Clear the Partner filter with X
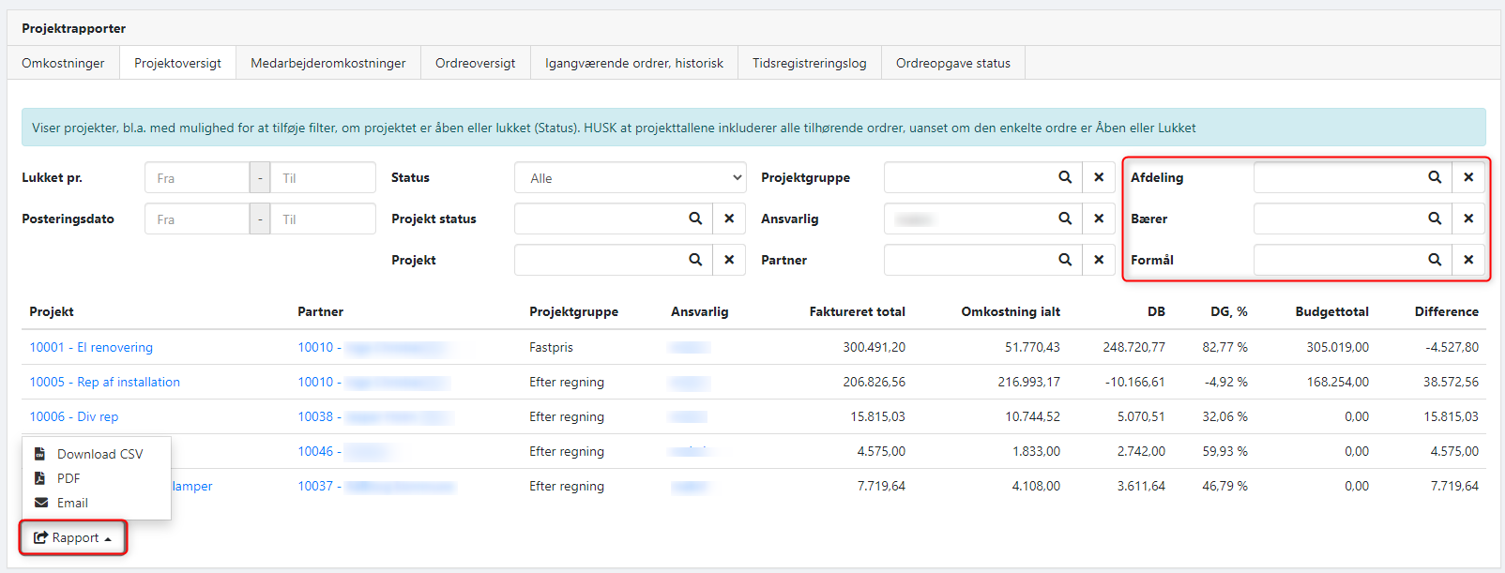The height and width of the screenshot is (573, 1505). coord(1098,260)
